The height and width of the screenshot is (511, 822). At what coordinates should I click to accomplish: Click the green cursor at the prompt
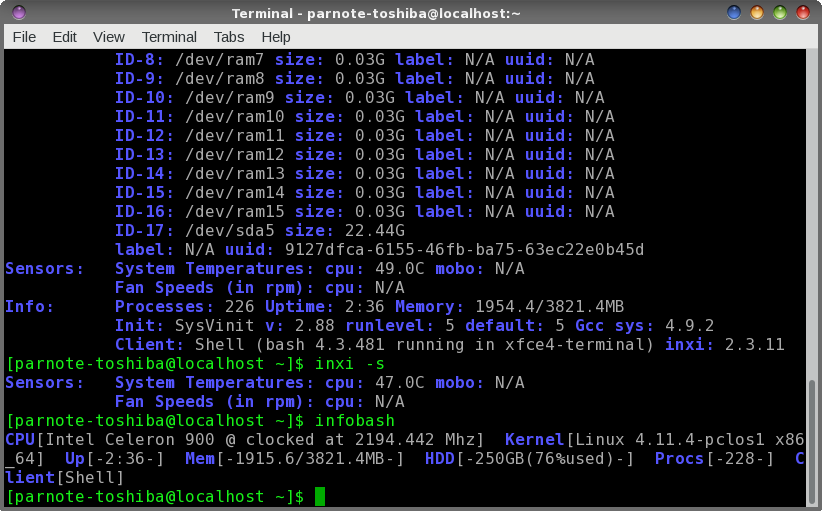(x=320, y=497)
